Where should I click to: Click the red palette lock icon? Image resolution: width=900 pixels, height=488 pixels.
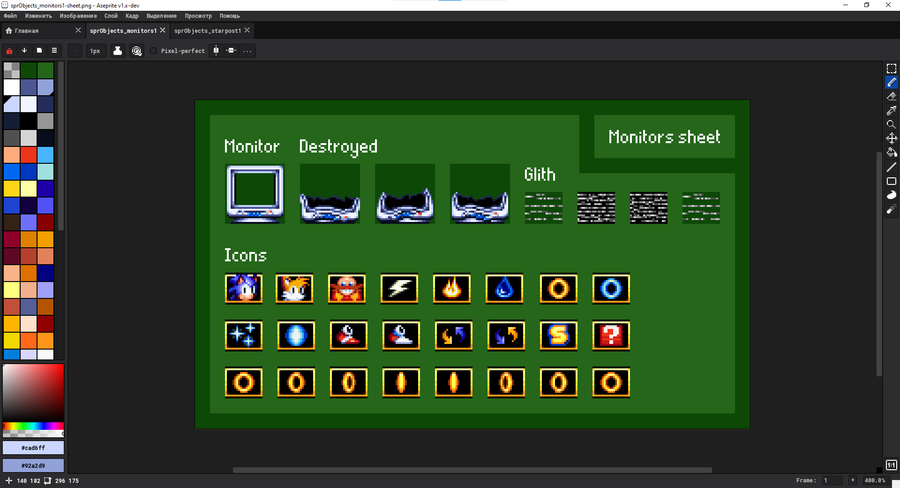(x=9, y=51)
